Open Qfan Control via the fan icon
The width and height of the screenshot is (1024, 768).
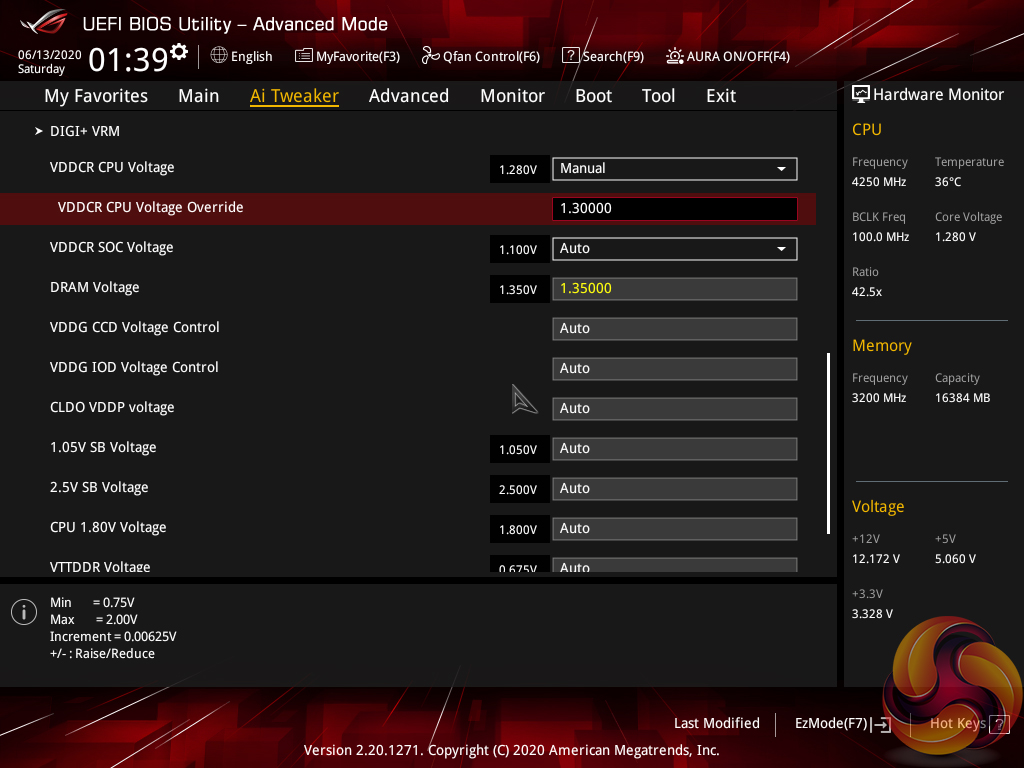430,56
